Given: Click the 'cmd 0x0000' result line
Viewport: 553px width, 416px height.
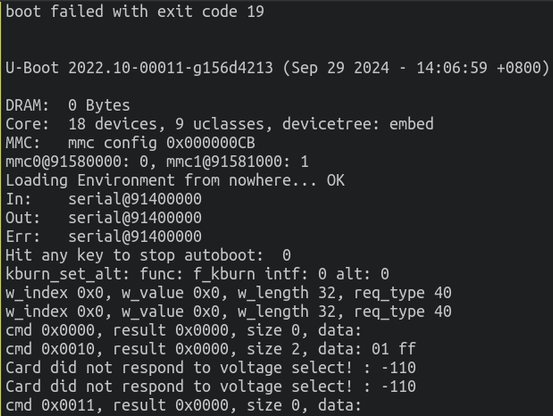Looking at the screenshot, I should pyautogui.click(x=183, y=330).
